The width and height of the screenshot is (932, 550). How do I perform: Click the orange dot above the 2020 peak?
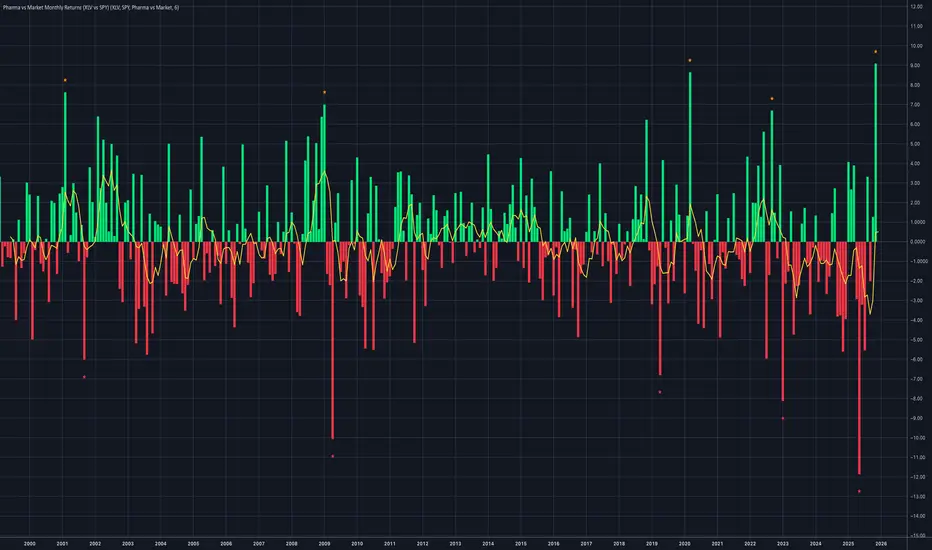(x=690, y=60)
